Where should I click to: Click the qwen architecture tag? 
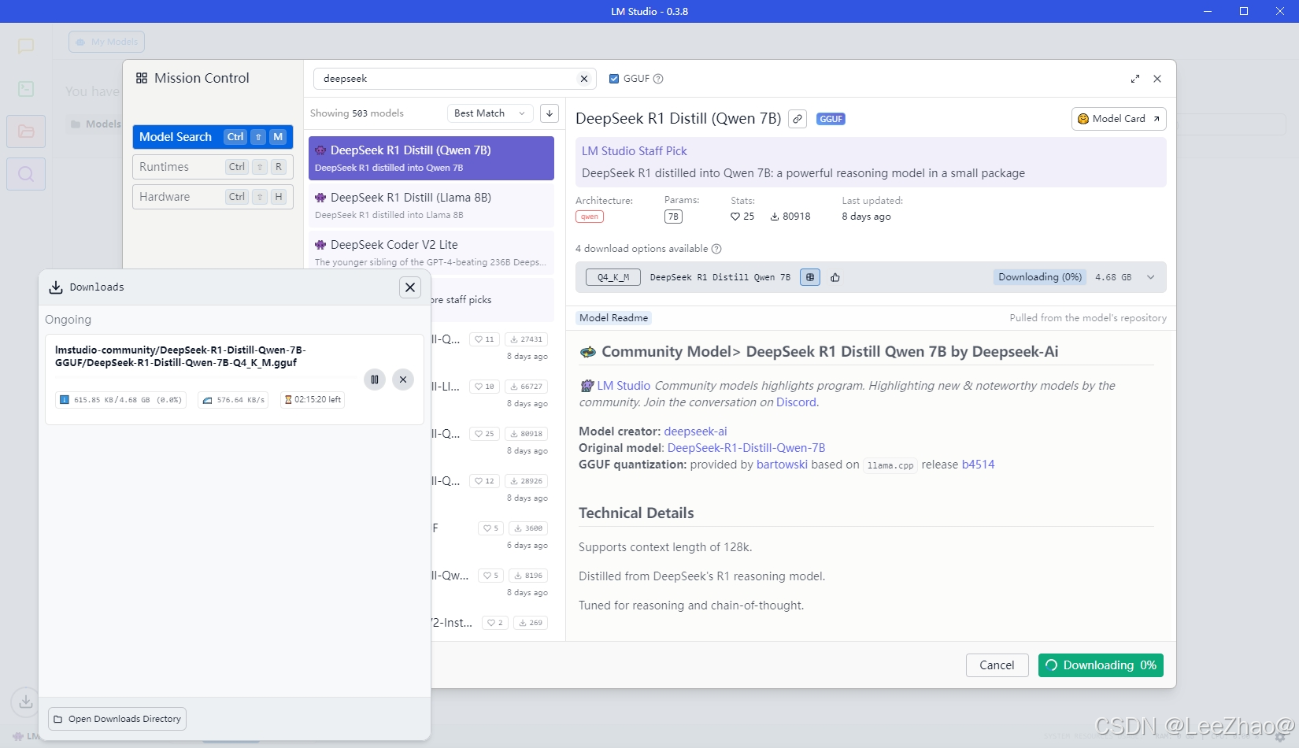click(x=589, y=217)
